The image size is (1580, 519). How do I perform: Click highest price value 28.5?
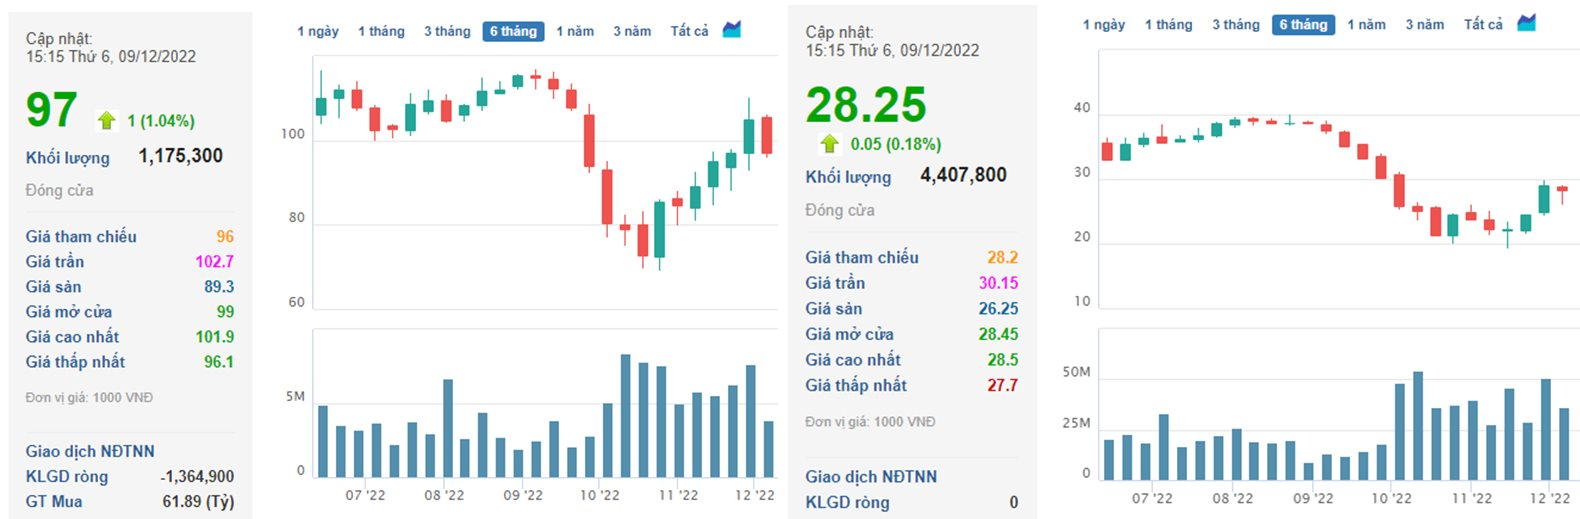(1003, 360)
